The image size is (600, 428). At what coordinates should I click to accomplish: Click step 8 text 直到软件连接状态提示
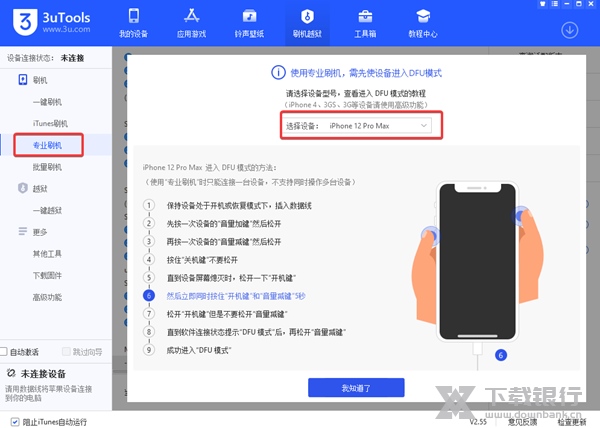click(256, 332)
